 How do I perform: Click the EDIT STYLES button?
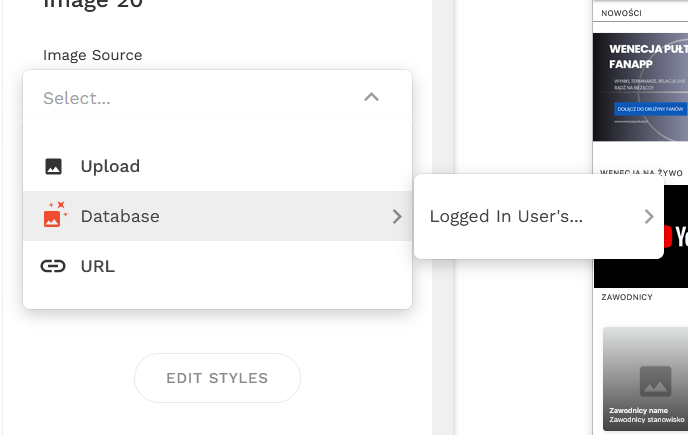pyautogui.click(x=218, y=378)
